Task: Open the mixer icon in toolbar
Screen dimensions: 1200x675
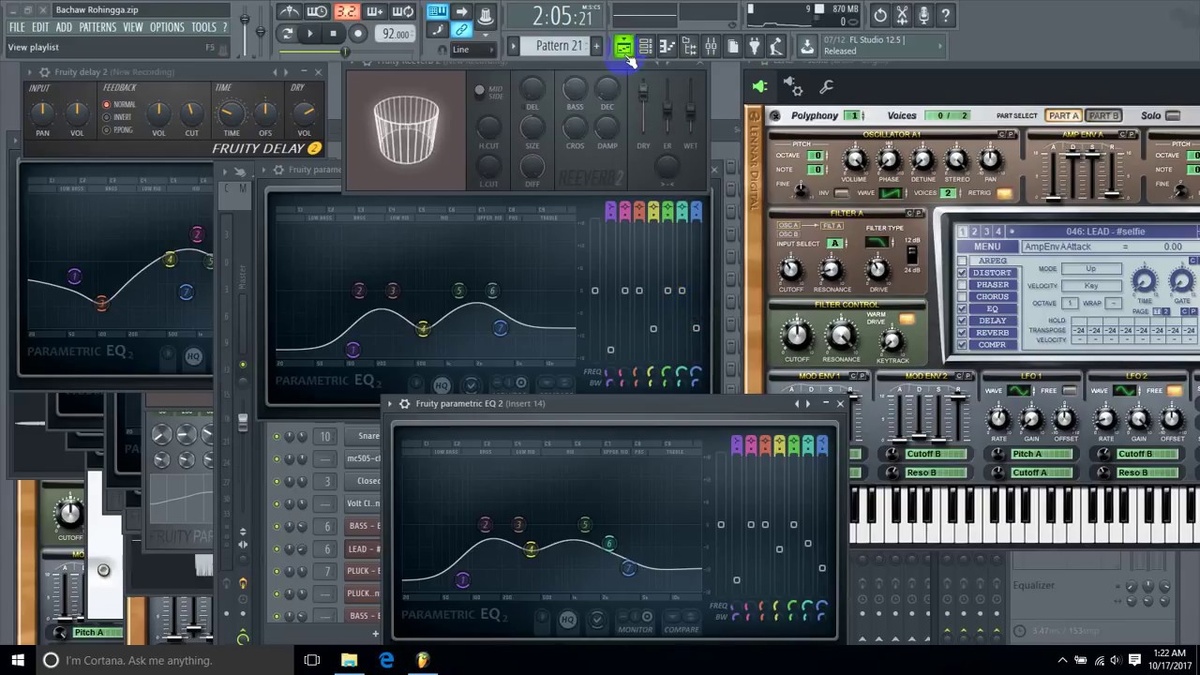Action: (x=711, y=46)
